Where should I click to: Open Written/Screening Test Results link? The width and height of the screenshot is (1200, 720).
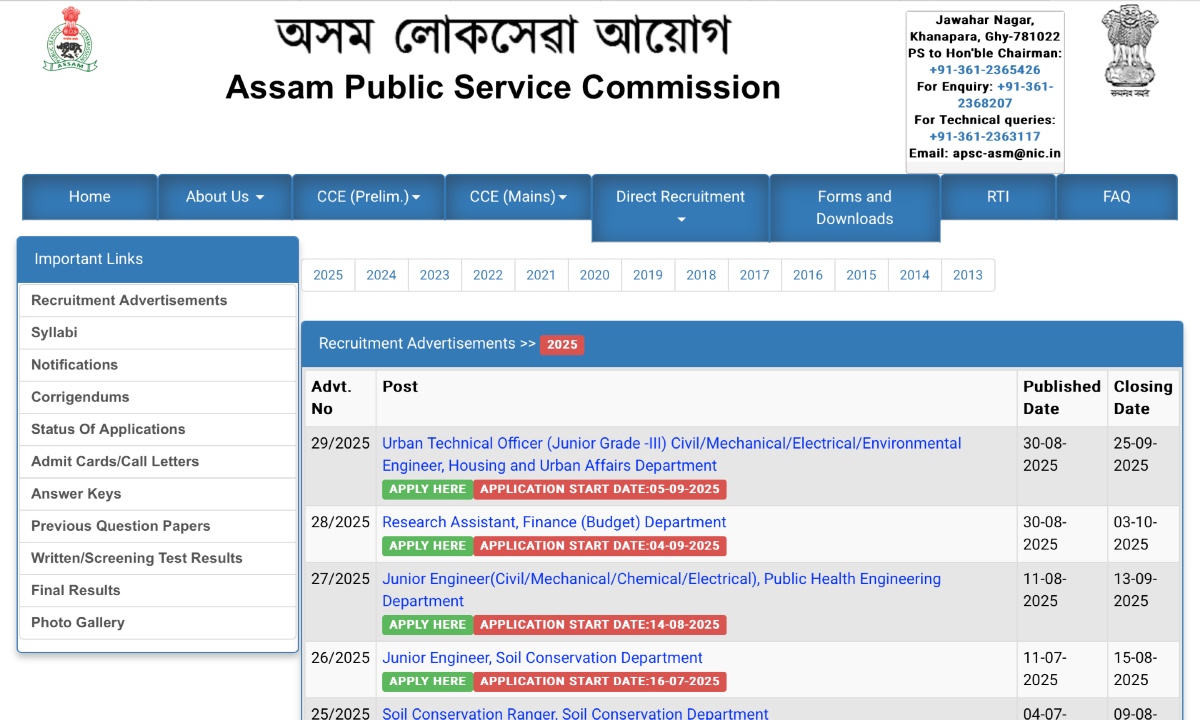click(x=158, y=558)
